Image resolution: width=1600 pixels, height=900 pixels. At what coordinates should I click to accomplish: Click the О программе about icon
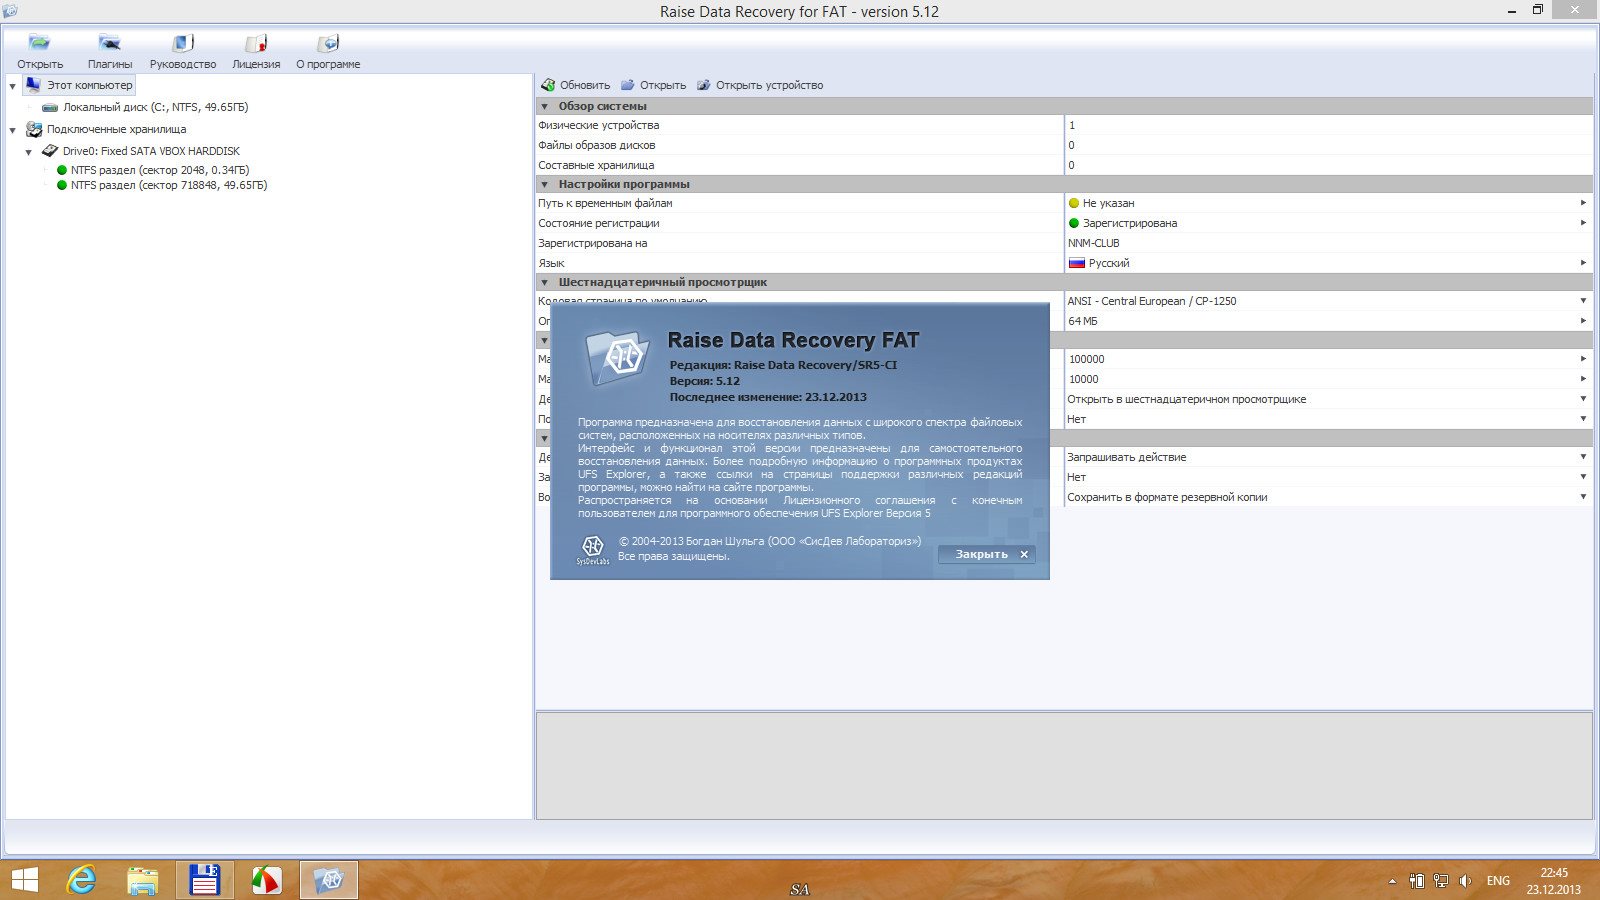pos(328,43)
